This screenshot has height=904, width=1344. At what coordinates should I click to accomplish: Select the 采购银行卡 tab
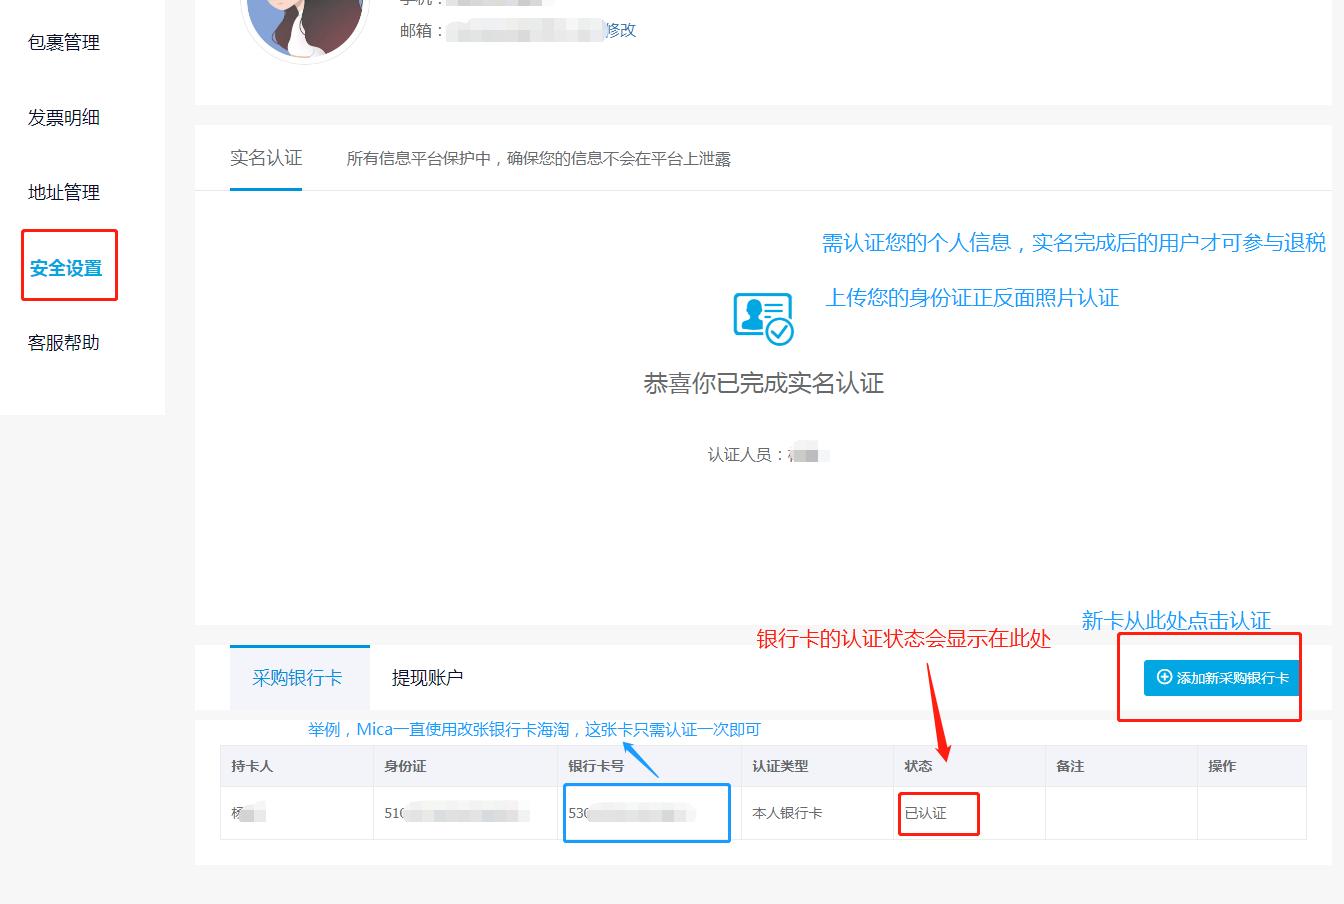tap(299, 677)
